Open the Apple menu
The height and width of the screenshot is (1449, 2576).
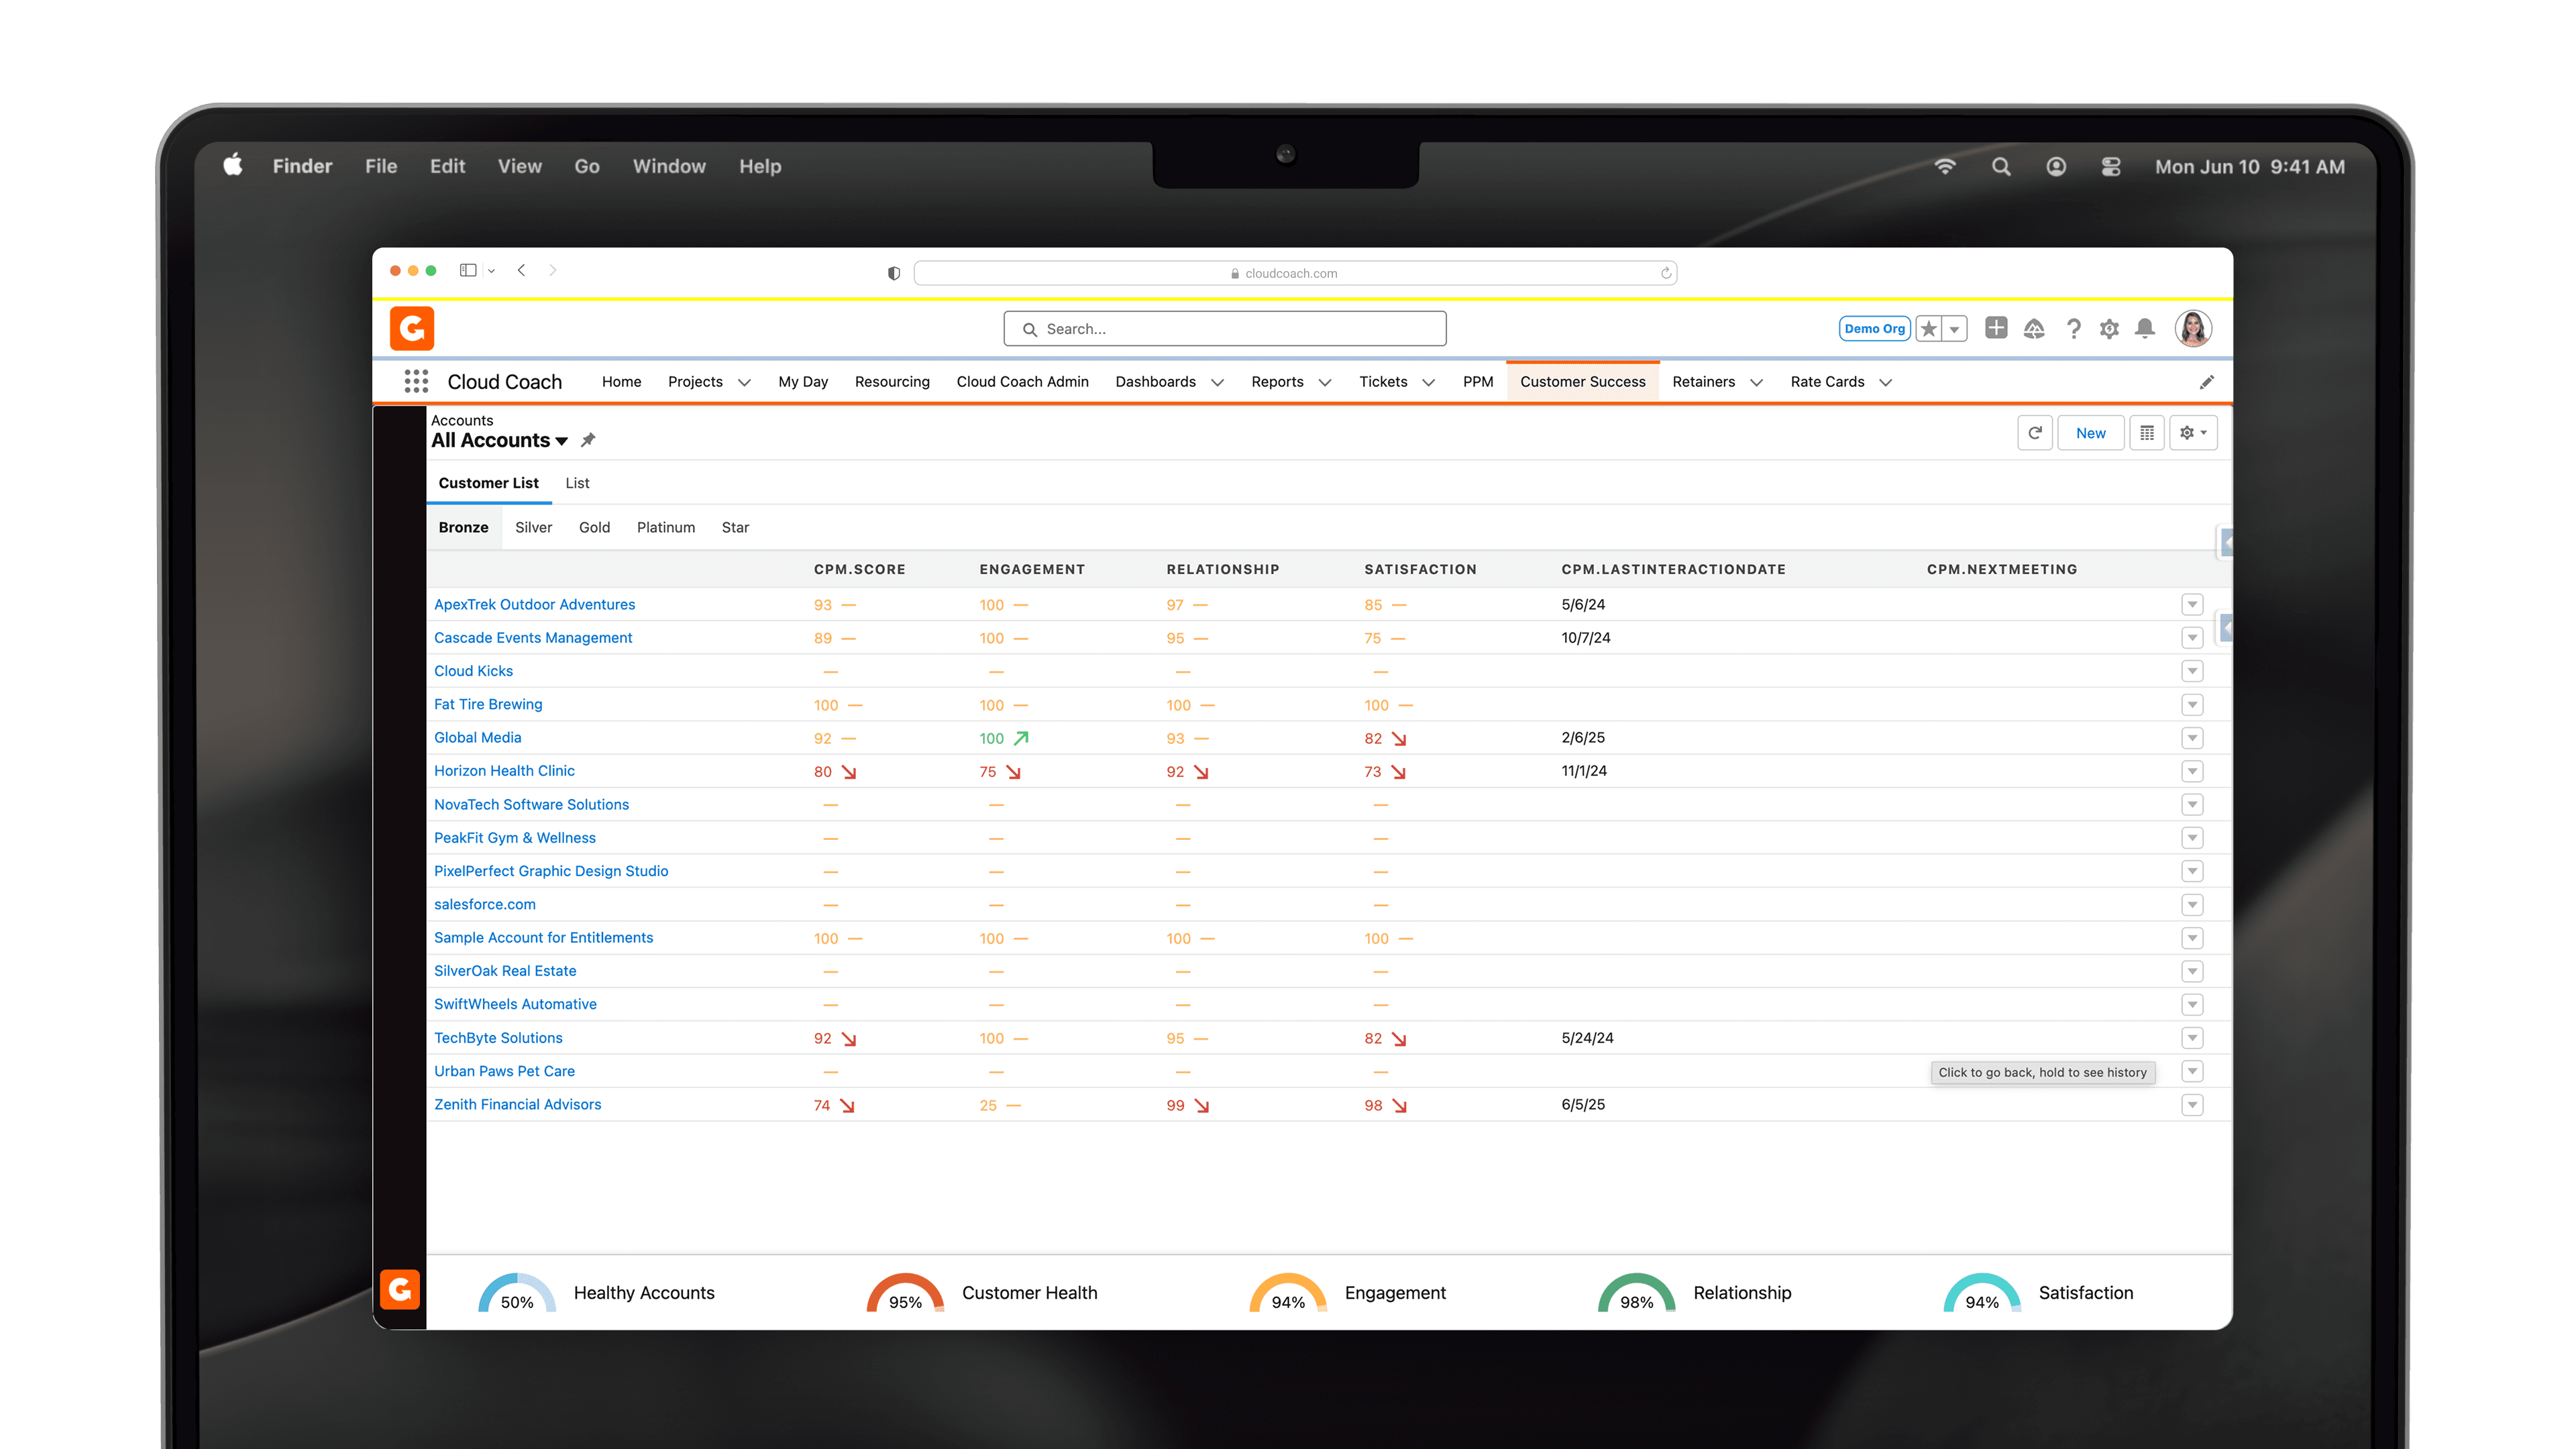pyautogui.click(x=233, y=165)
